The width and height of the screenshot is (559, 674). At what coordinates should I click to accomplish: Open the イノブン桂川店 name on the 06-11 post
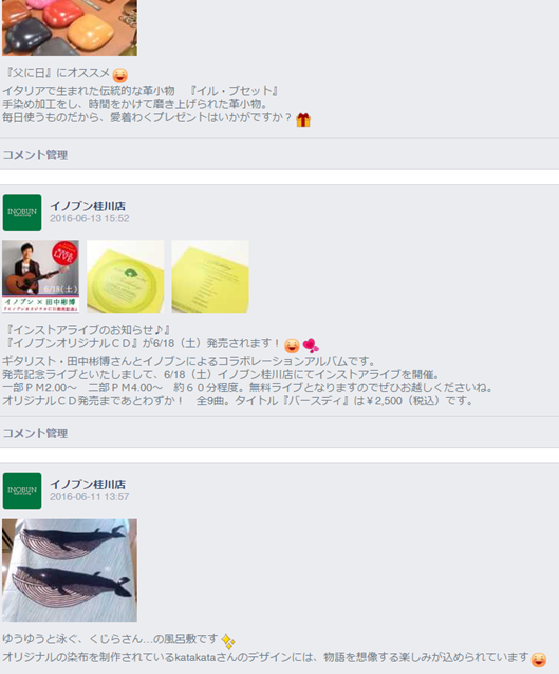(88, 484)
